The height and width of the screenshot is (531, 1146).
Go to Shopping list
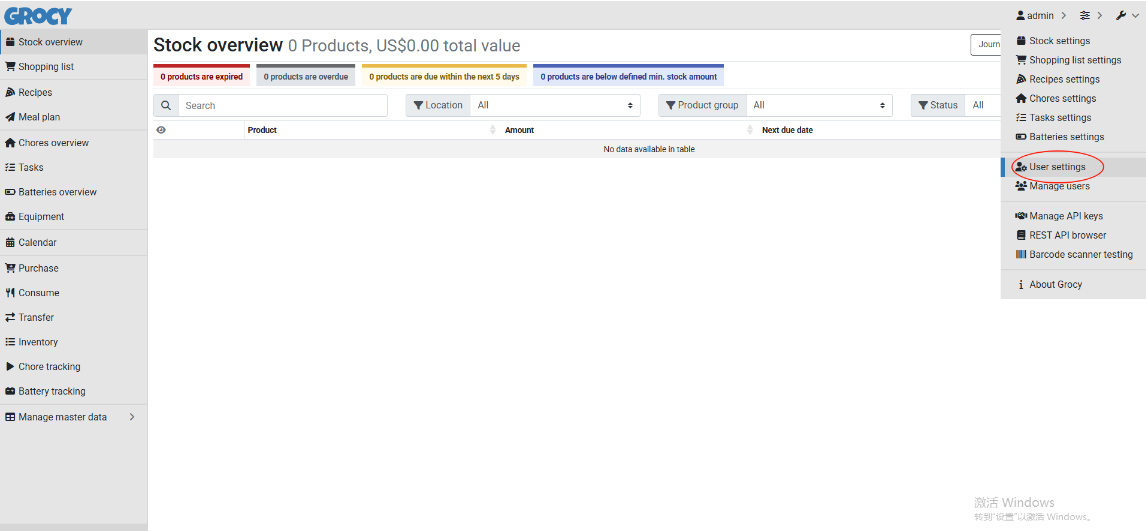[x=46, y=67]
